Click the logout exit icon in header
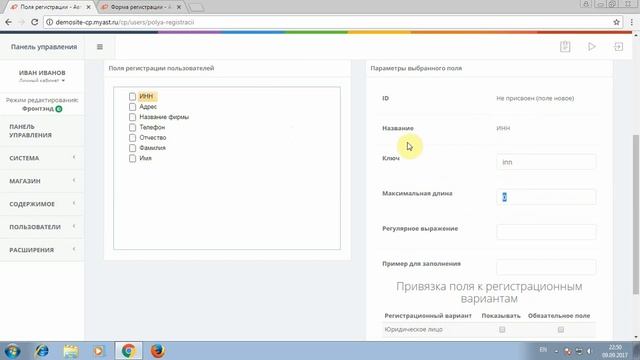The height and width of the screenshot is (360, 640). (618, 47)
